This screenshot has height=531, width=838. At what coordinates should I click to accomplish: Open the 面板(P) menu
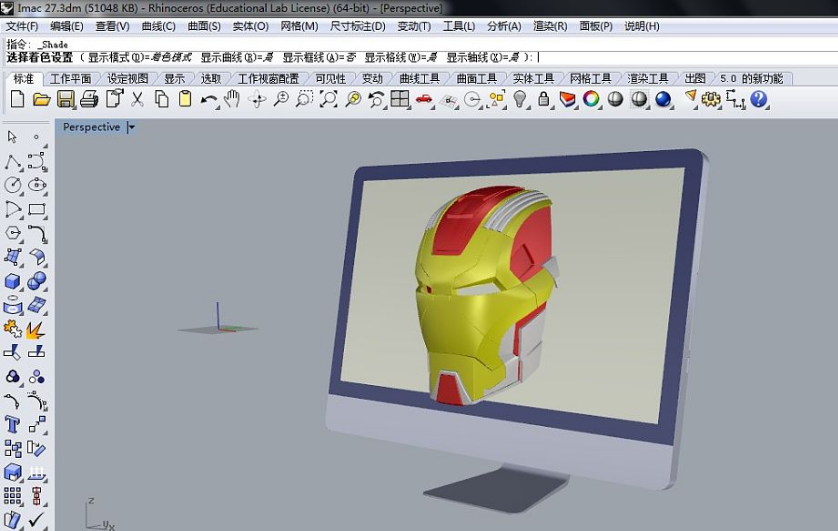coord(596,26)
